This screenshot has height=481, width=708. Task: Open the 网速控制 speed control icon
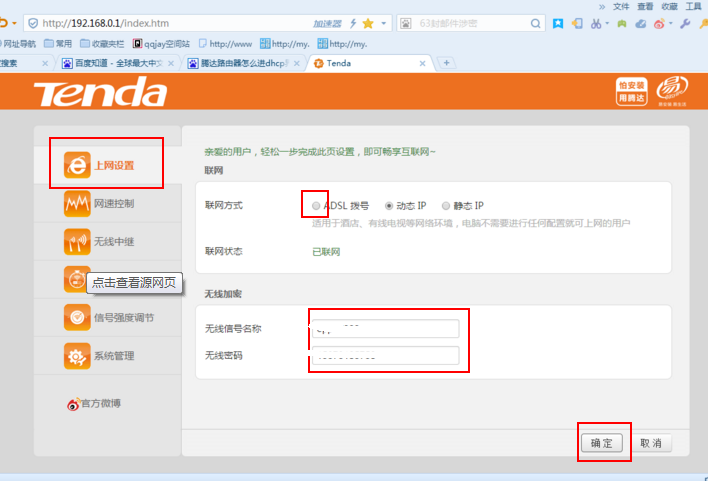[x=77, y=204]
